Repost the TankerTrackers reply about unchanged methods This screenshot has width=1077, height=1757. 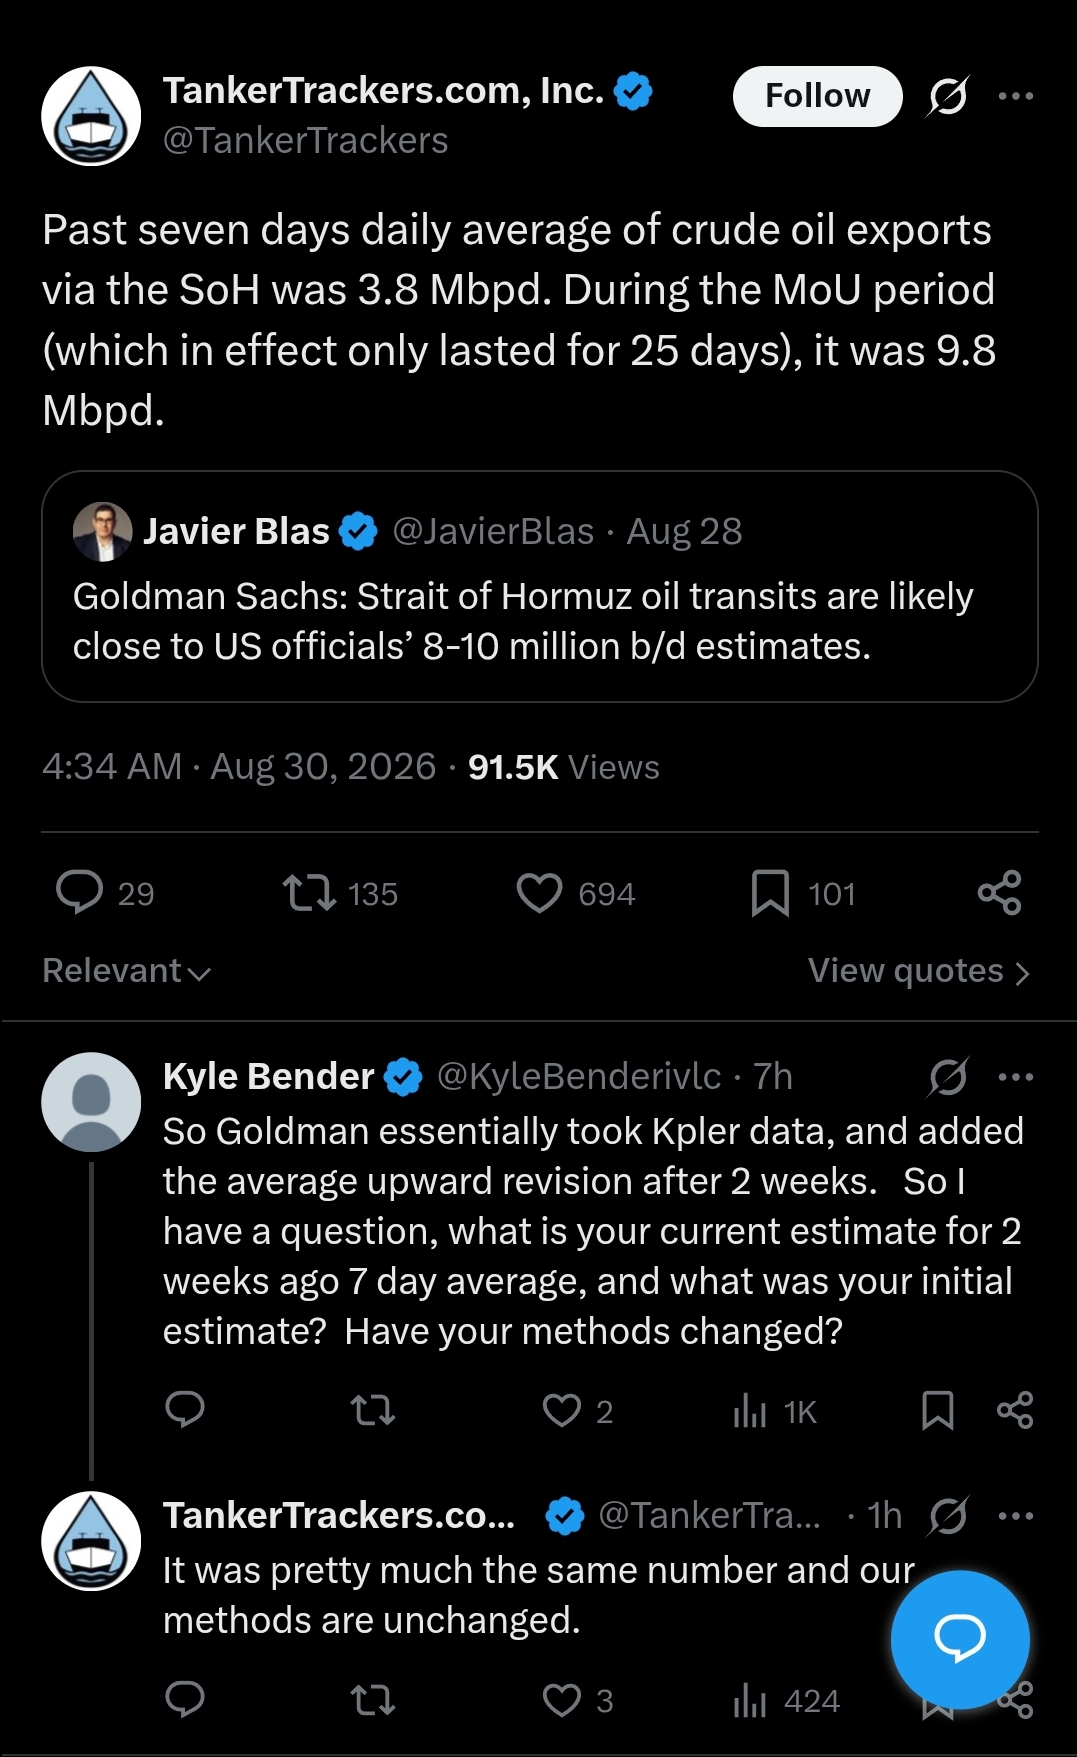coord(373,1699)
